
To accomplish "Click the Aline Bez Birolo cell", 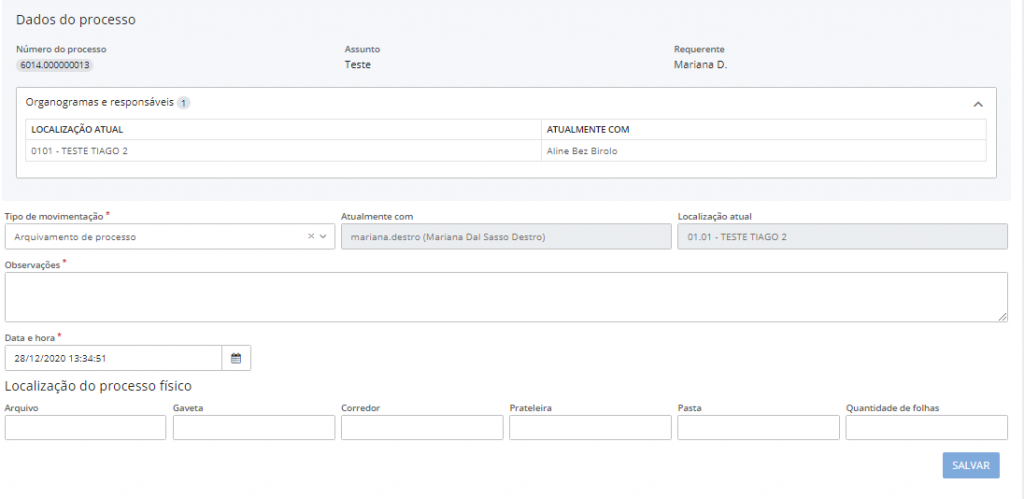I will pyautogui.click(x=582, y=151).
